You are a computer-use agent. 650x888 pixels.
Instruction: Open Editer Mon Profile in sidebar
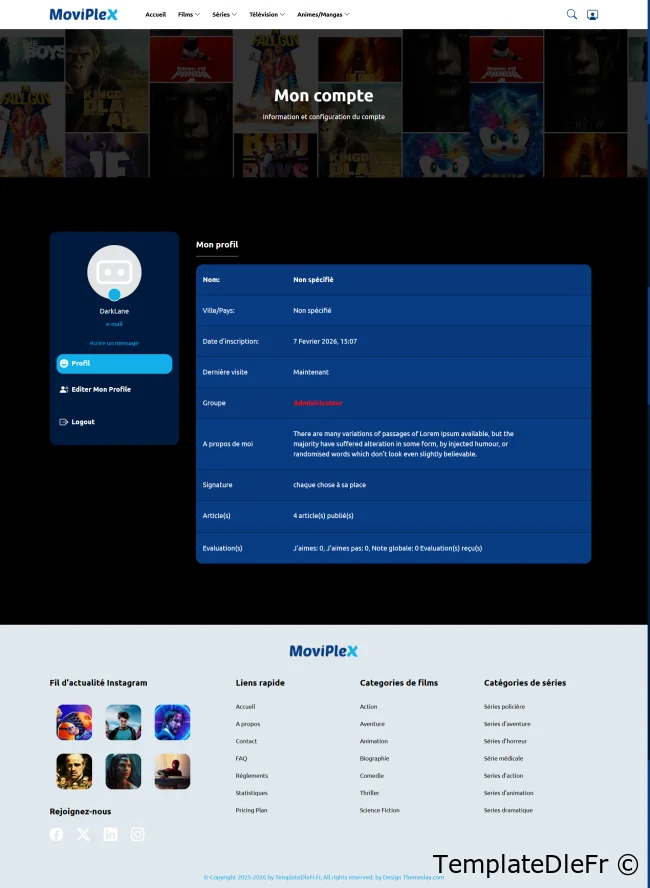pos(100,390)
